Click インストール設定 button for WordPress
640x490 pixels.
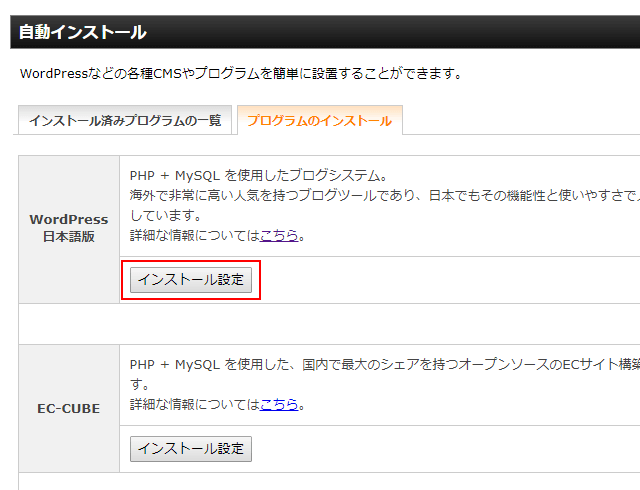[x=191, y=280]
